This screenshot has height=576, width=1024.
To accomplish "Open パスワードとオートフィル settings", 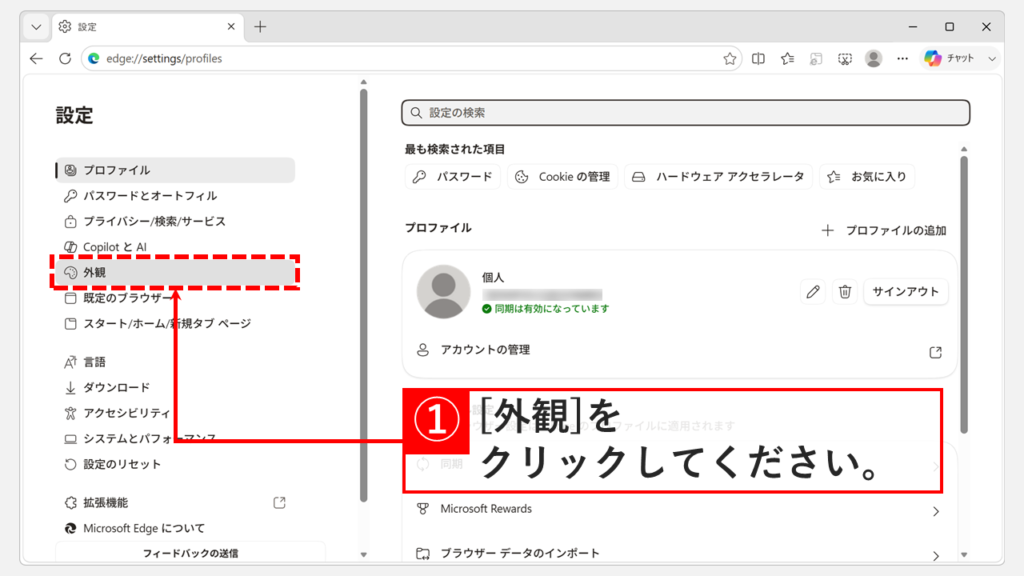I will tap(175, 195).
